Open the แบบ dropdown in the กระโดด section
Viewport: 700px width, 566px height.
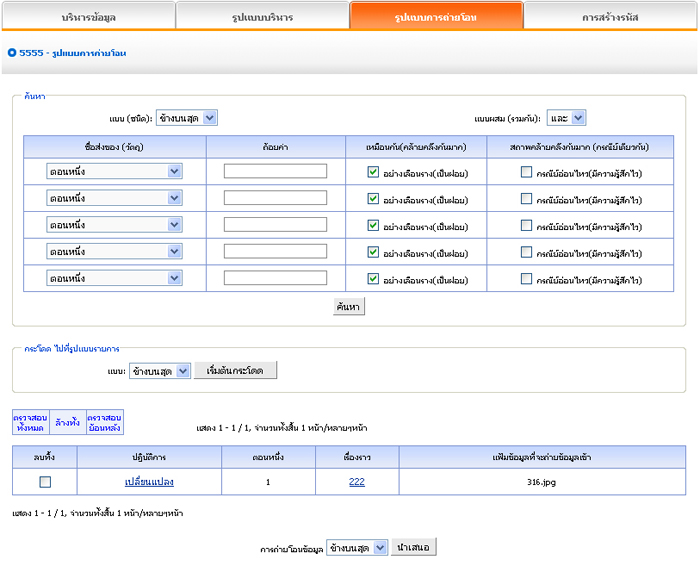coord(160,371)
